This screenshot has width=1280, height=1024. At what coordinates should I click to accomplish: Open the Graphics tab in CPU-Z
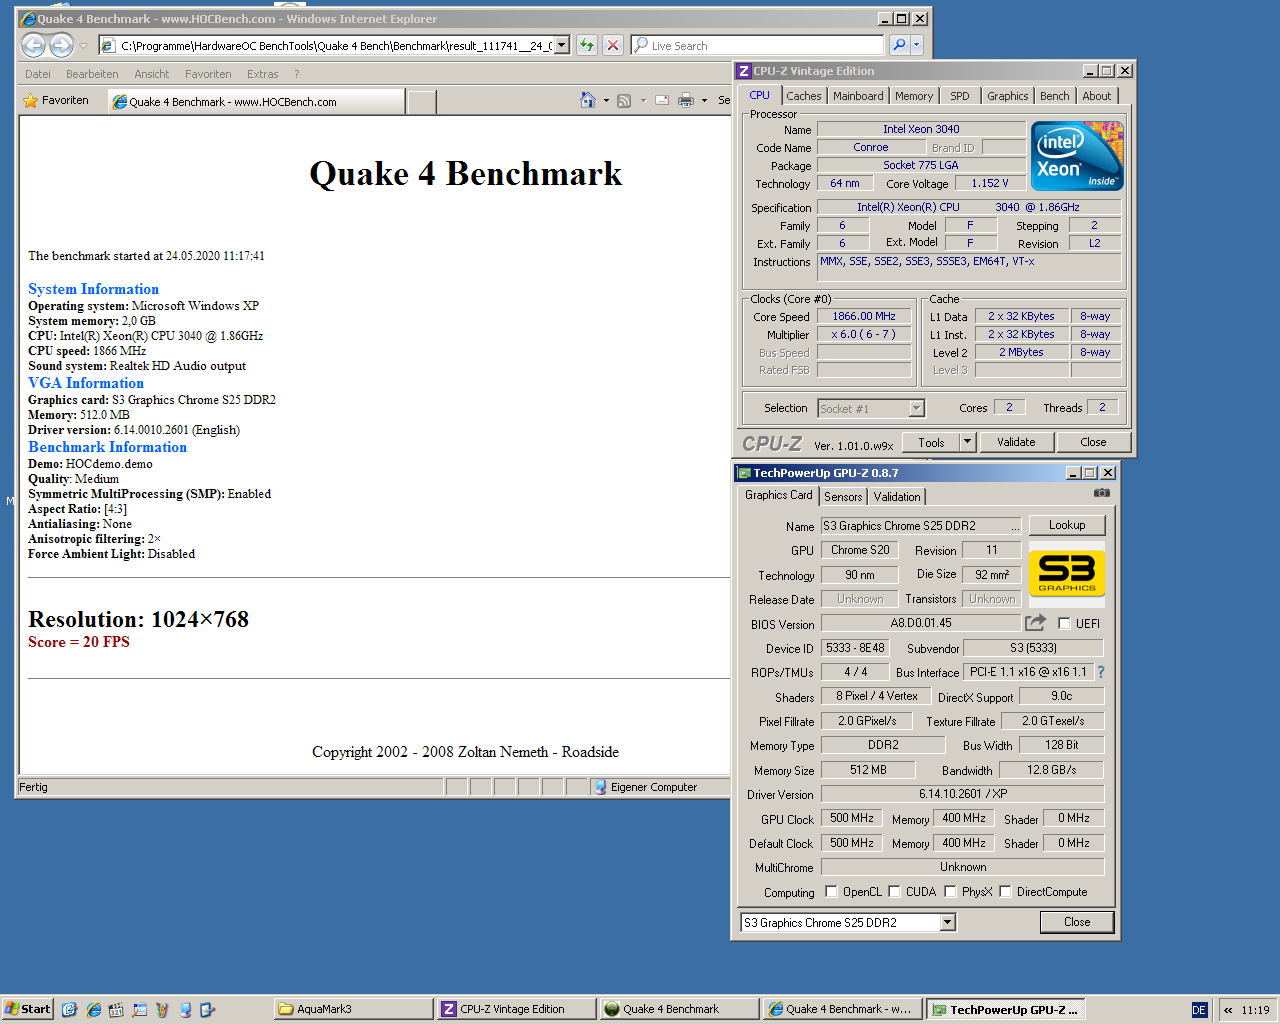point(1007,96)
